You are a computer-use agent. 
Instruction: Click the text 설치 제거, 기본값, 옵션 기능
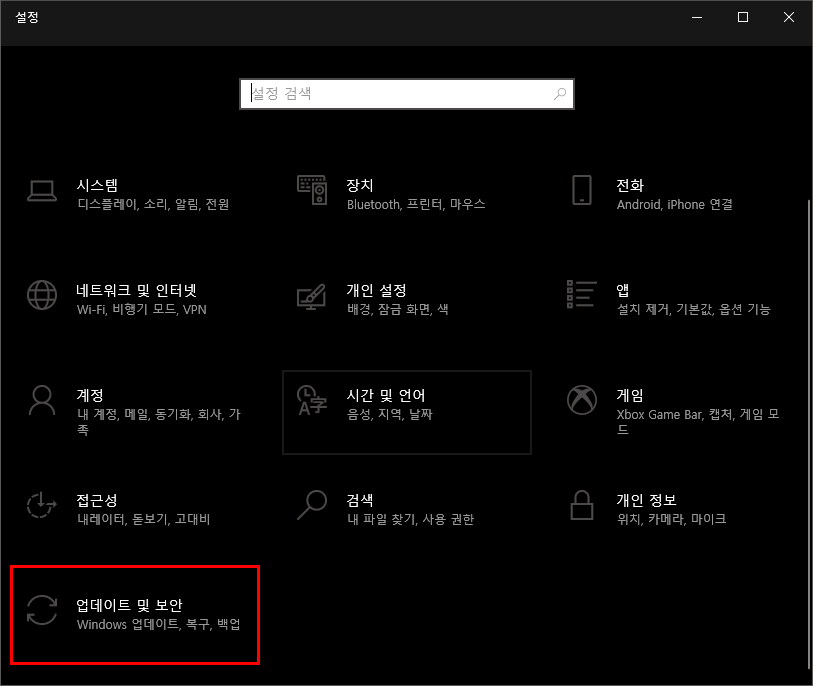point(694,309)
